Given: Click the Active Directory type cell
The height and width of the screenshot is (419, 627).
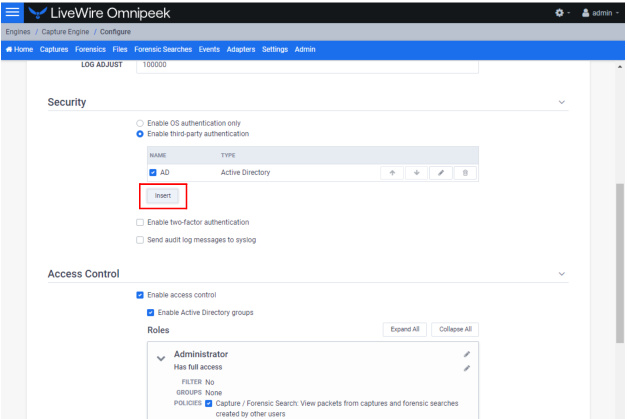Looking at the screenshot, I should [246, 172].
